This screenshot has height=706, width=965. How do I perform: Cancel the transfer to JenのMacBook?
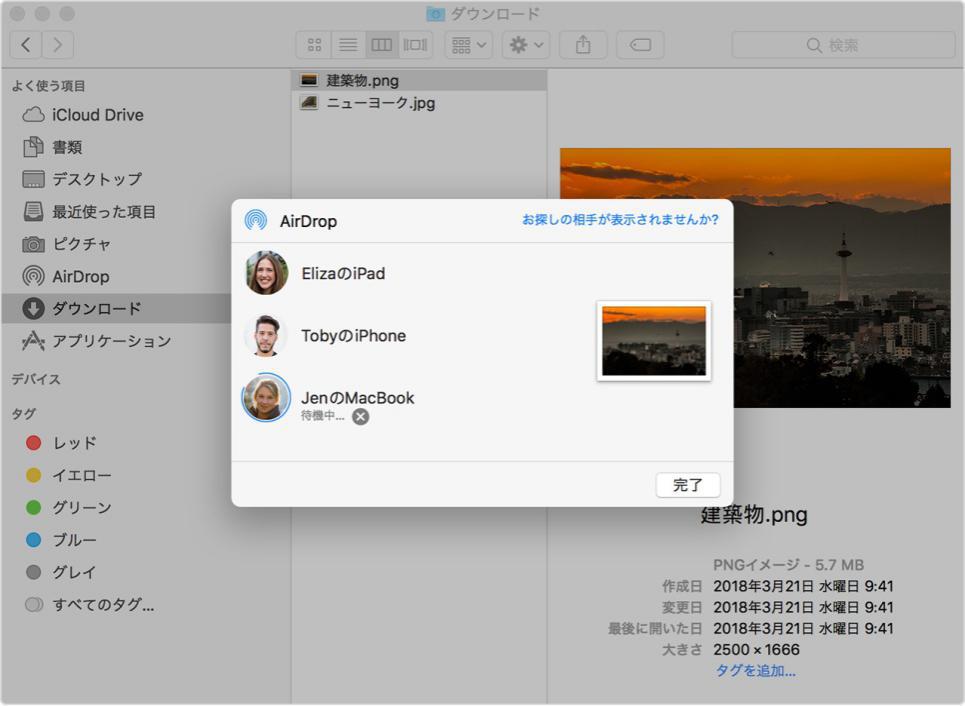coord(359,417)
